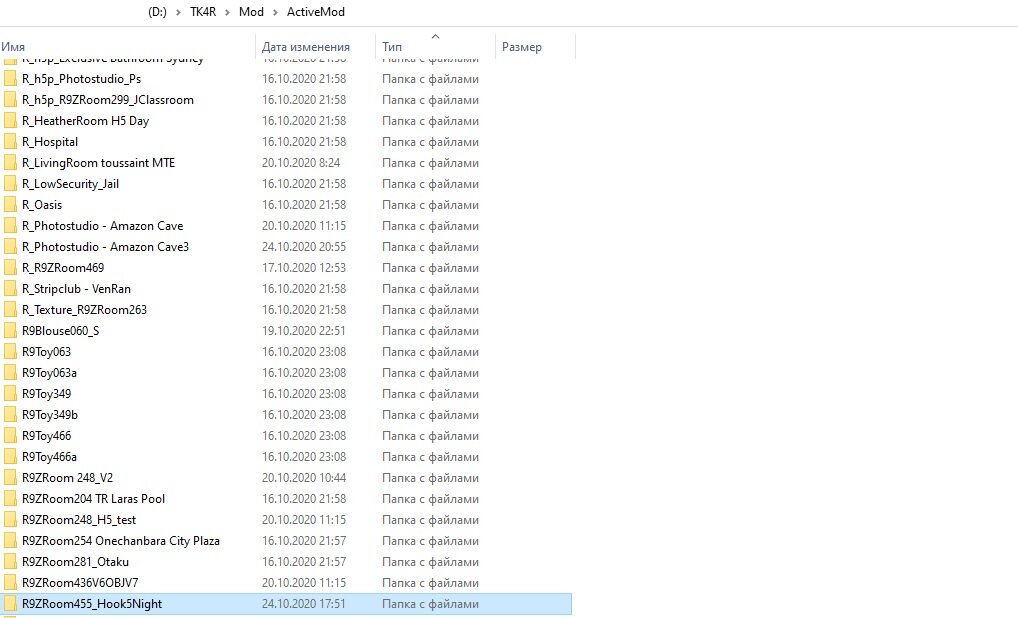Screen dimensions: 1018x618
Task: Click the R_LowSecurity_Jail folder icon
Action: [10, 184]
